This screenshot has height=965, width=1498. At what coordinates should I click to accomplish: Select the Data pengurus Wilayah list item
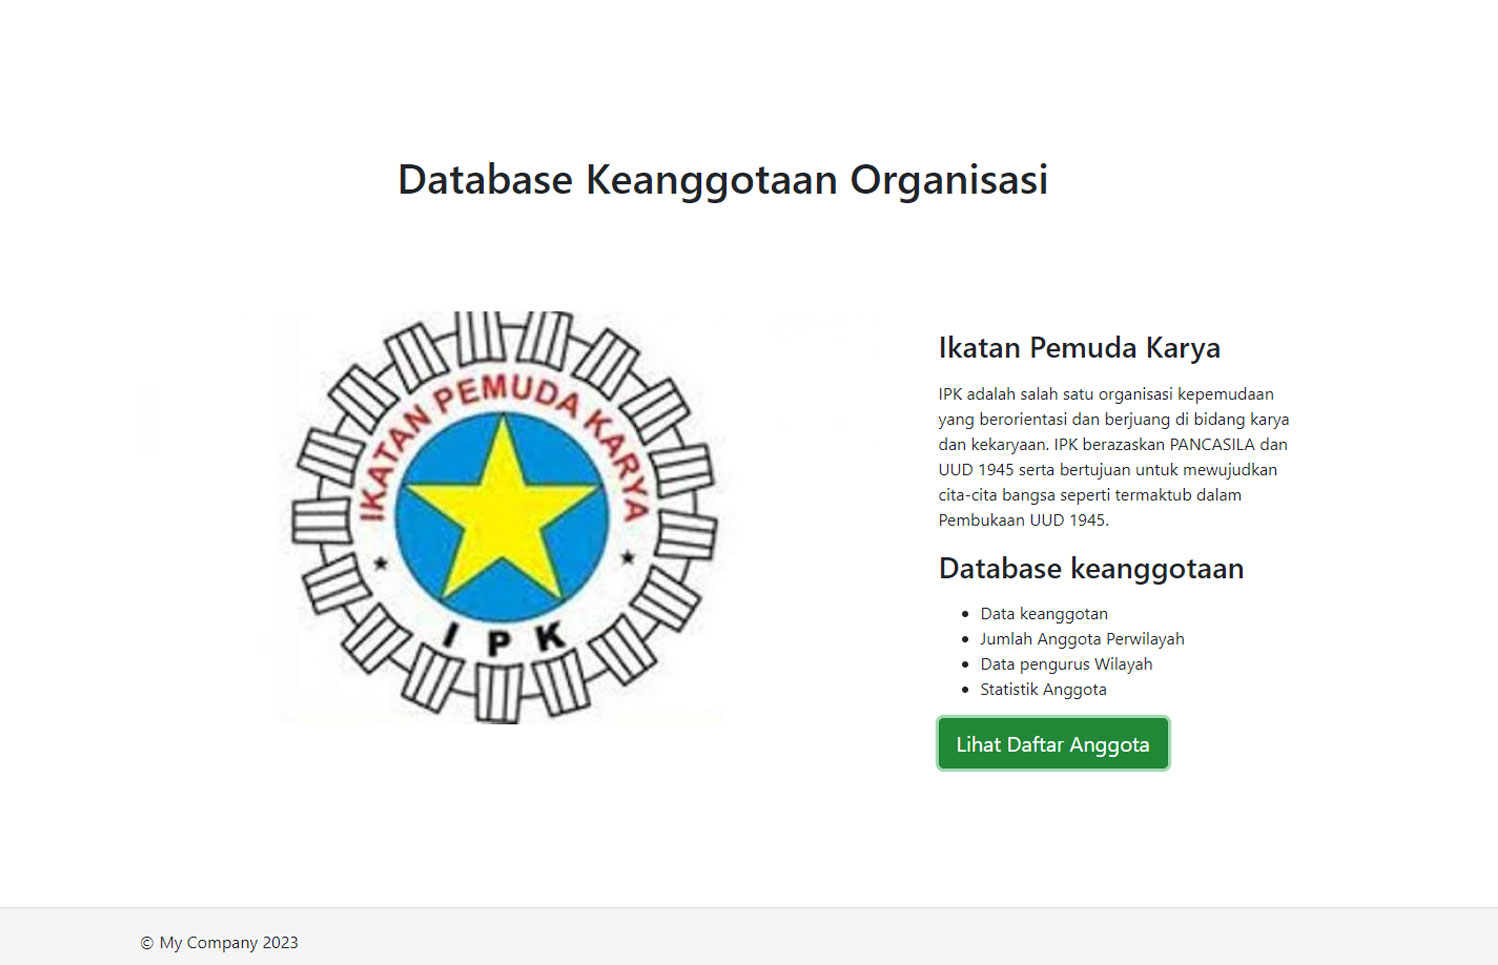point(1066,664)
